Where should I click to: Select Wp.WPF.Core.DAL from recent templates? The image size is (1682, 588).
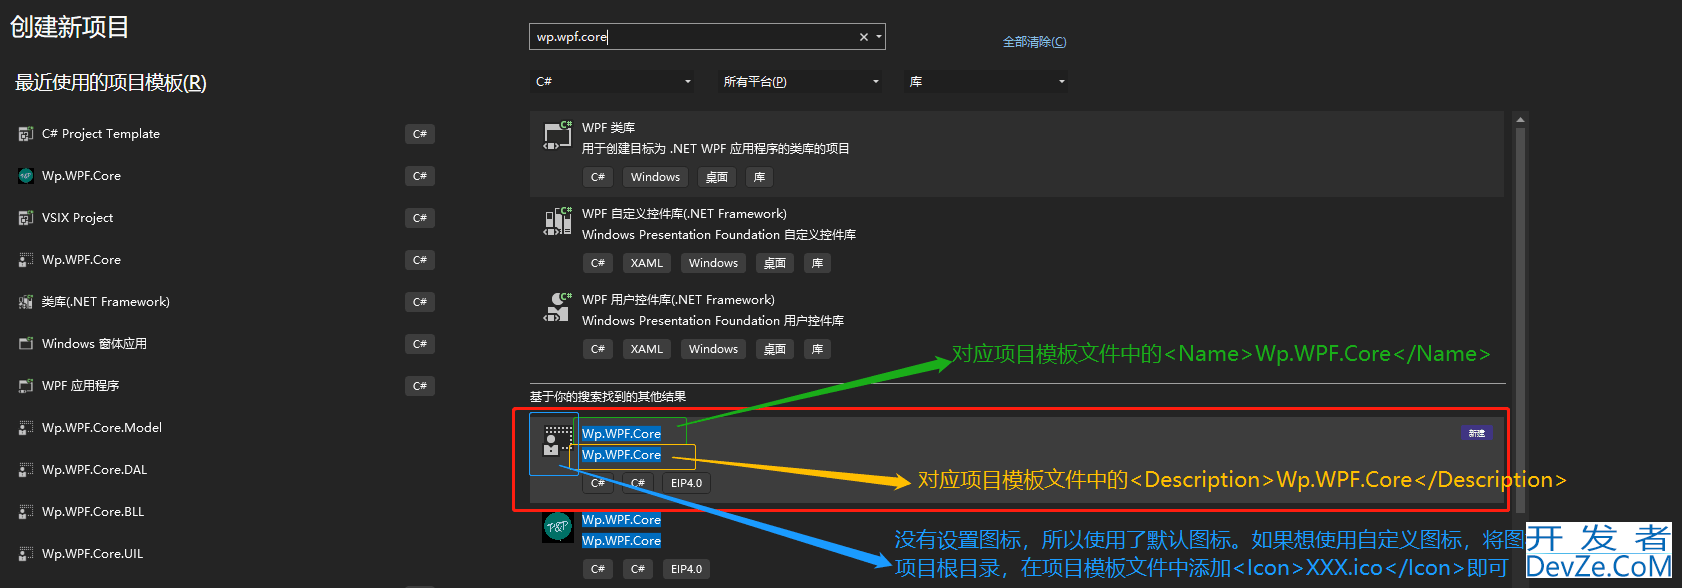pos(94,470)
